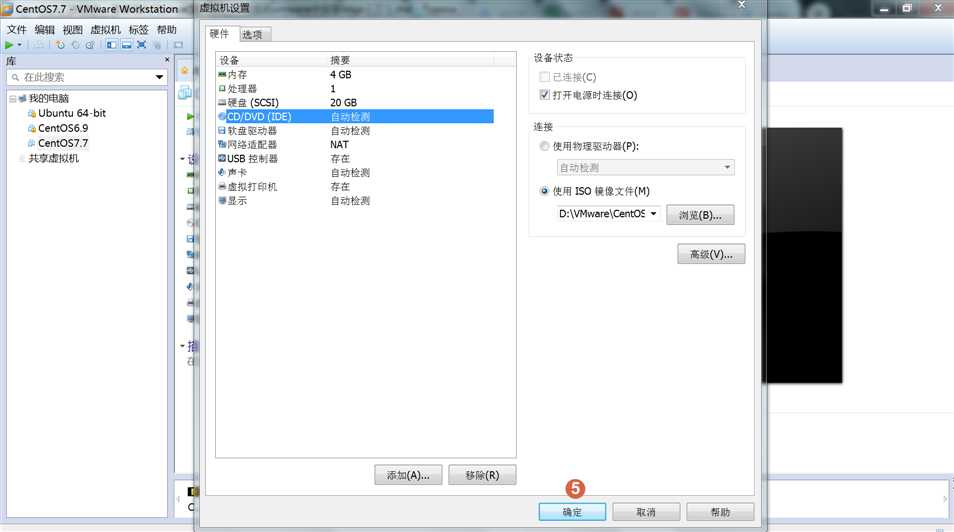
Task: Toggle 打开电源时连接(O) checkbox
Action: [545, 95]
